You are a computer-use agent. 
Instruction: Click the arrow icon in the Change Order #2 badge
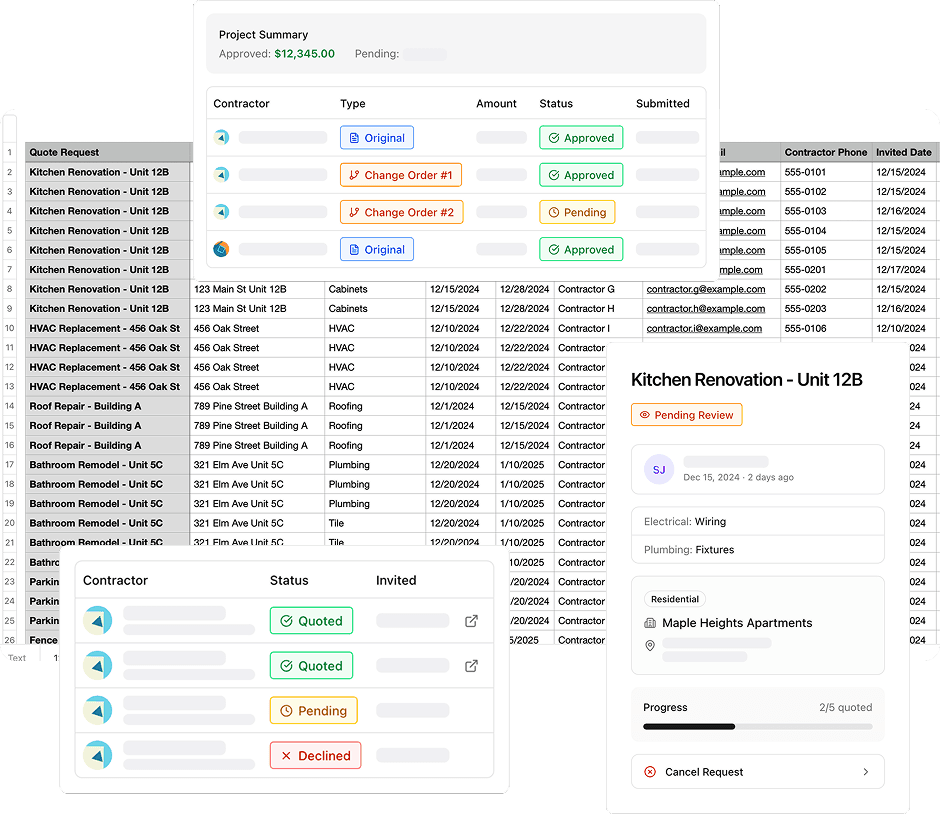point(354,212)
